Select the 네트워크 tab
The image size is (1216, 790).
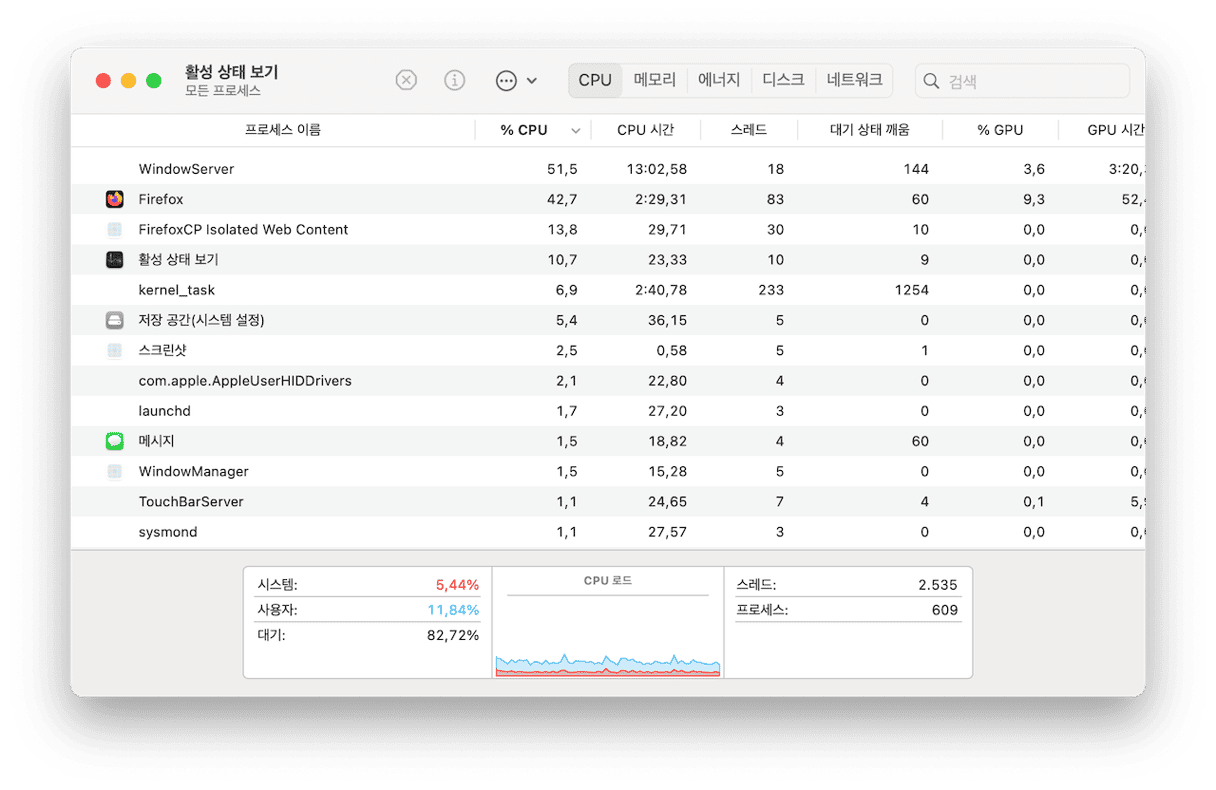pos(854,80)
